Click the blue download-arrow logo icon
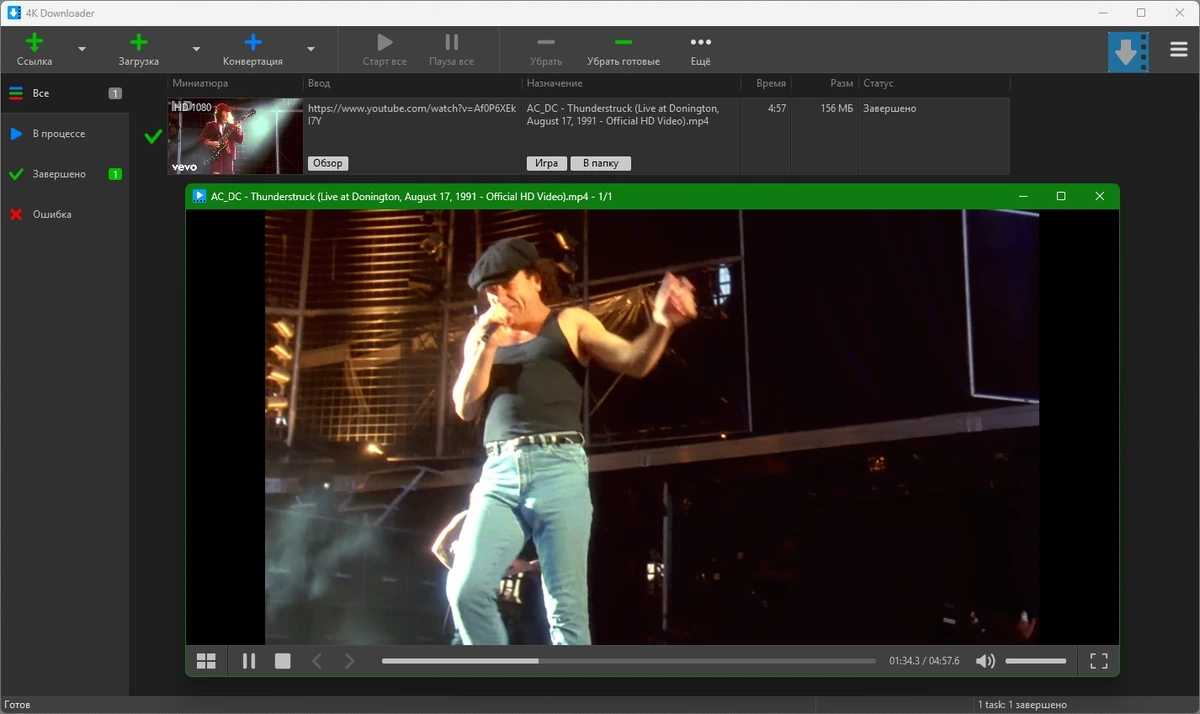Viewport: 1200px width, 714px height. (1128, 51)
